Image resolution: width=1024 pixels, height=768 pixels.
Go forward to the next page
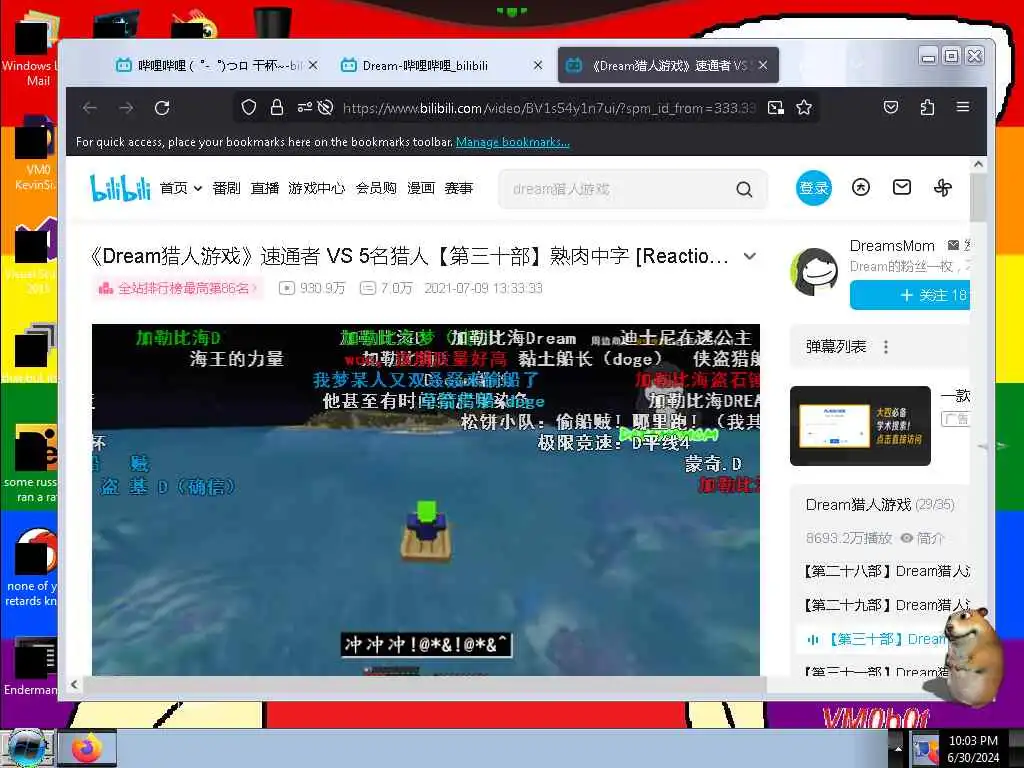click(126, 108)
